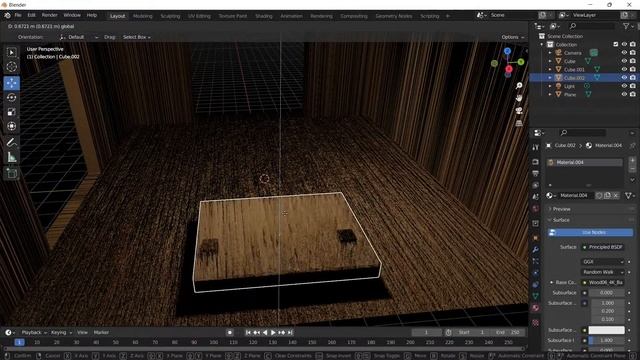Switch to the UV Editing workspace tab

coord(199,16)
